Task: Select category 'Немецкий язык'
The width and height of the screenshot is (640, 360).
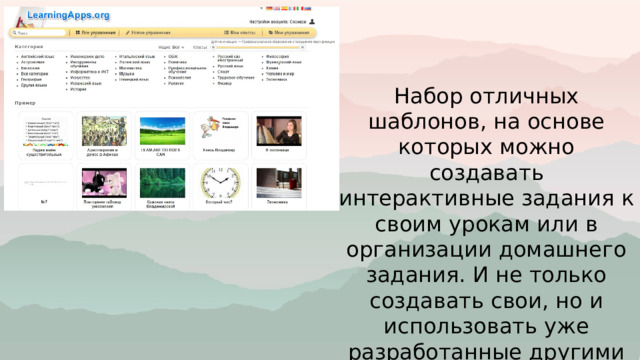Action: (134, 80)
